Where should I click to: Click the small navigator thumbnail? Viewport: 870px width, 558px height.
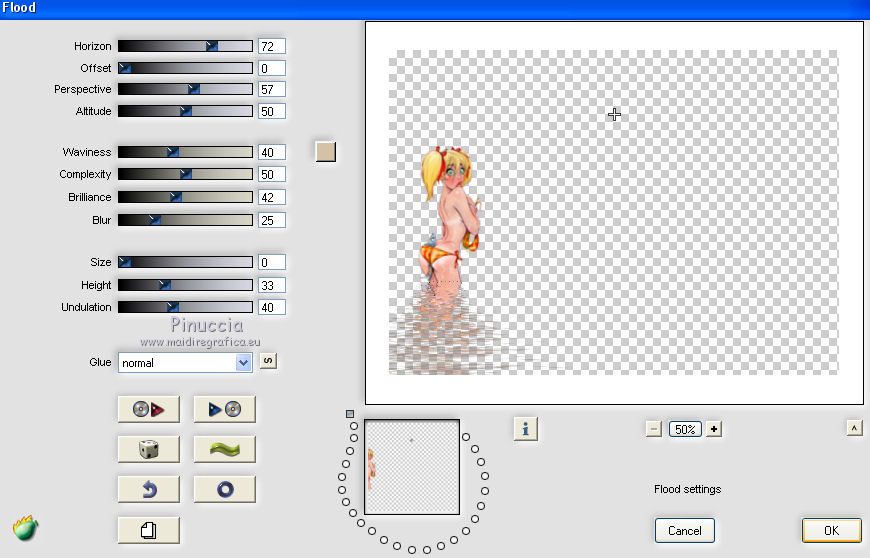coord(412,467)
